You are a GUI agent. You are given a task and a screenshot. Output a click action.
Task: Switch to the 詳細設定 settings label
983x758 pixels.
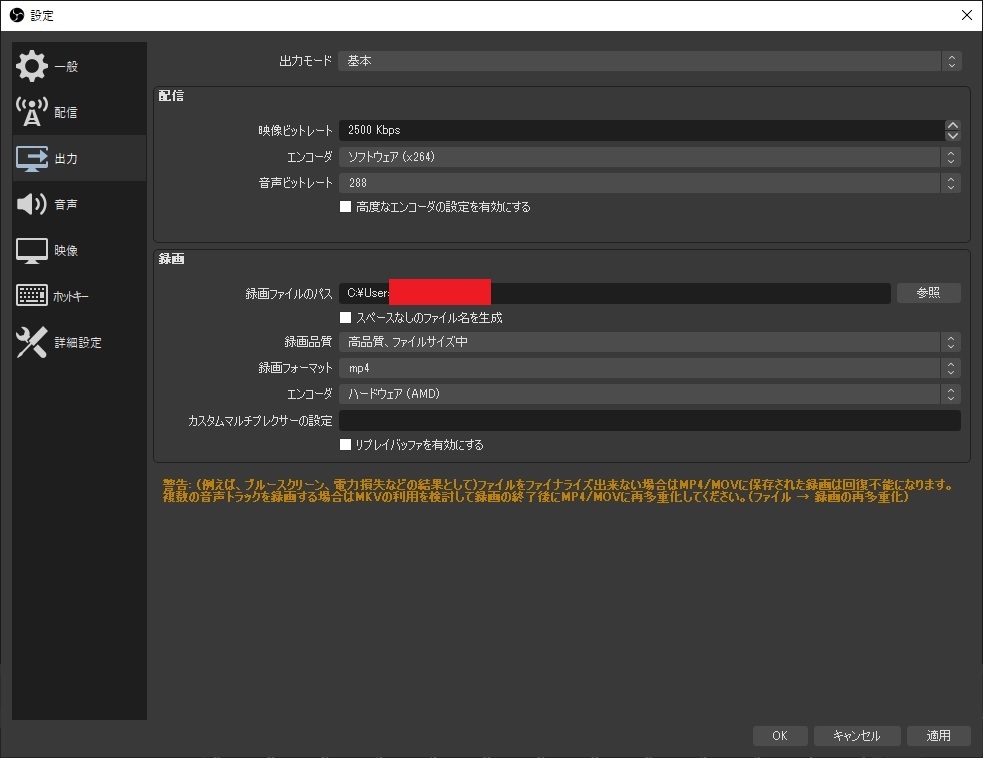[78, 342]
